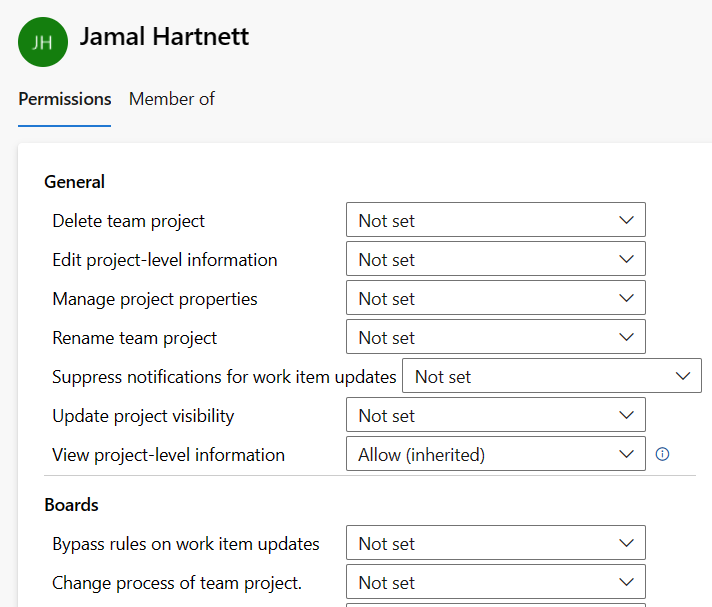
Task: Expand the Update project visibility dropdown
Action: [x=495, y=415]
